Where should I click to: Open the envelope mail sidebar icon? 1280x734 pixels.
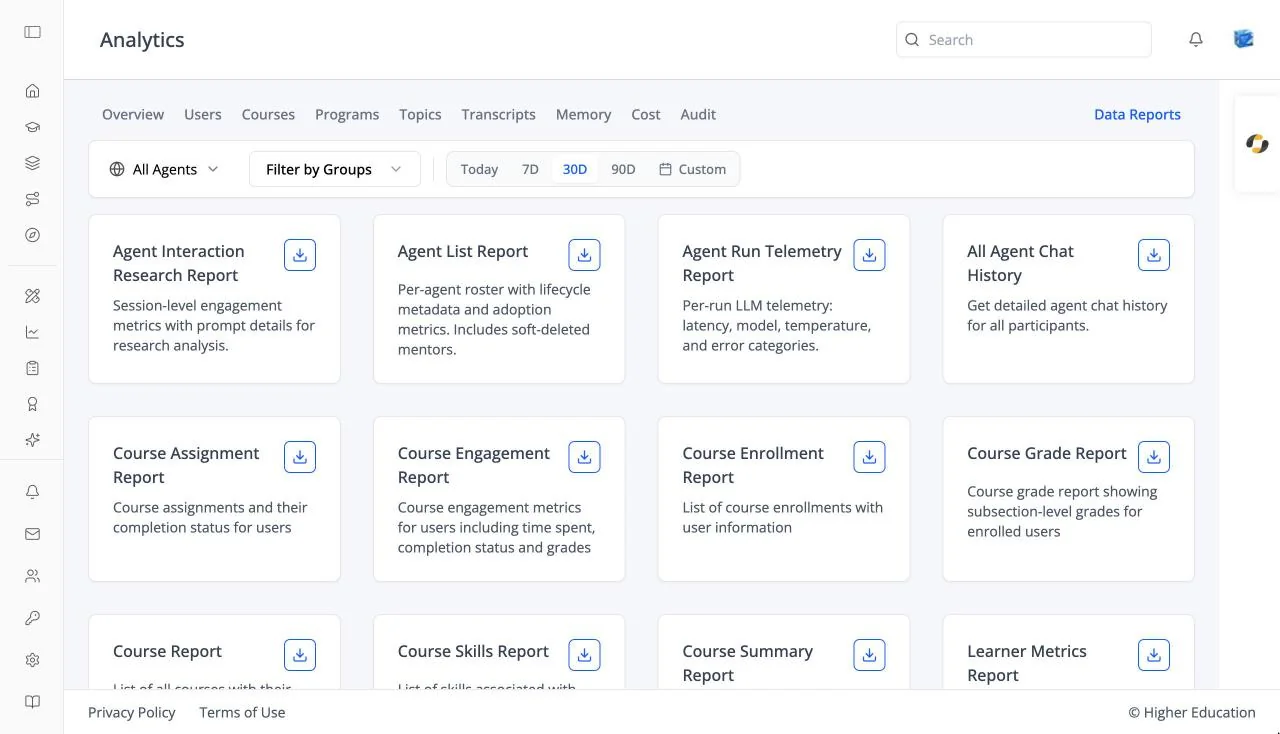(x=32, y=534)
